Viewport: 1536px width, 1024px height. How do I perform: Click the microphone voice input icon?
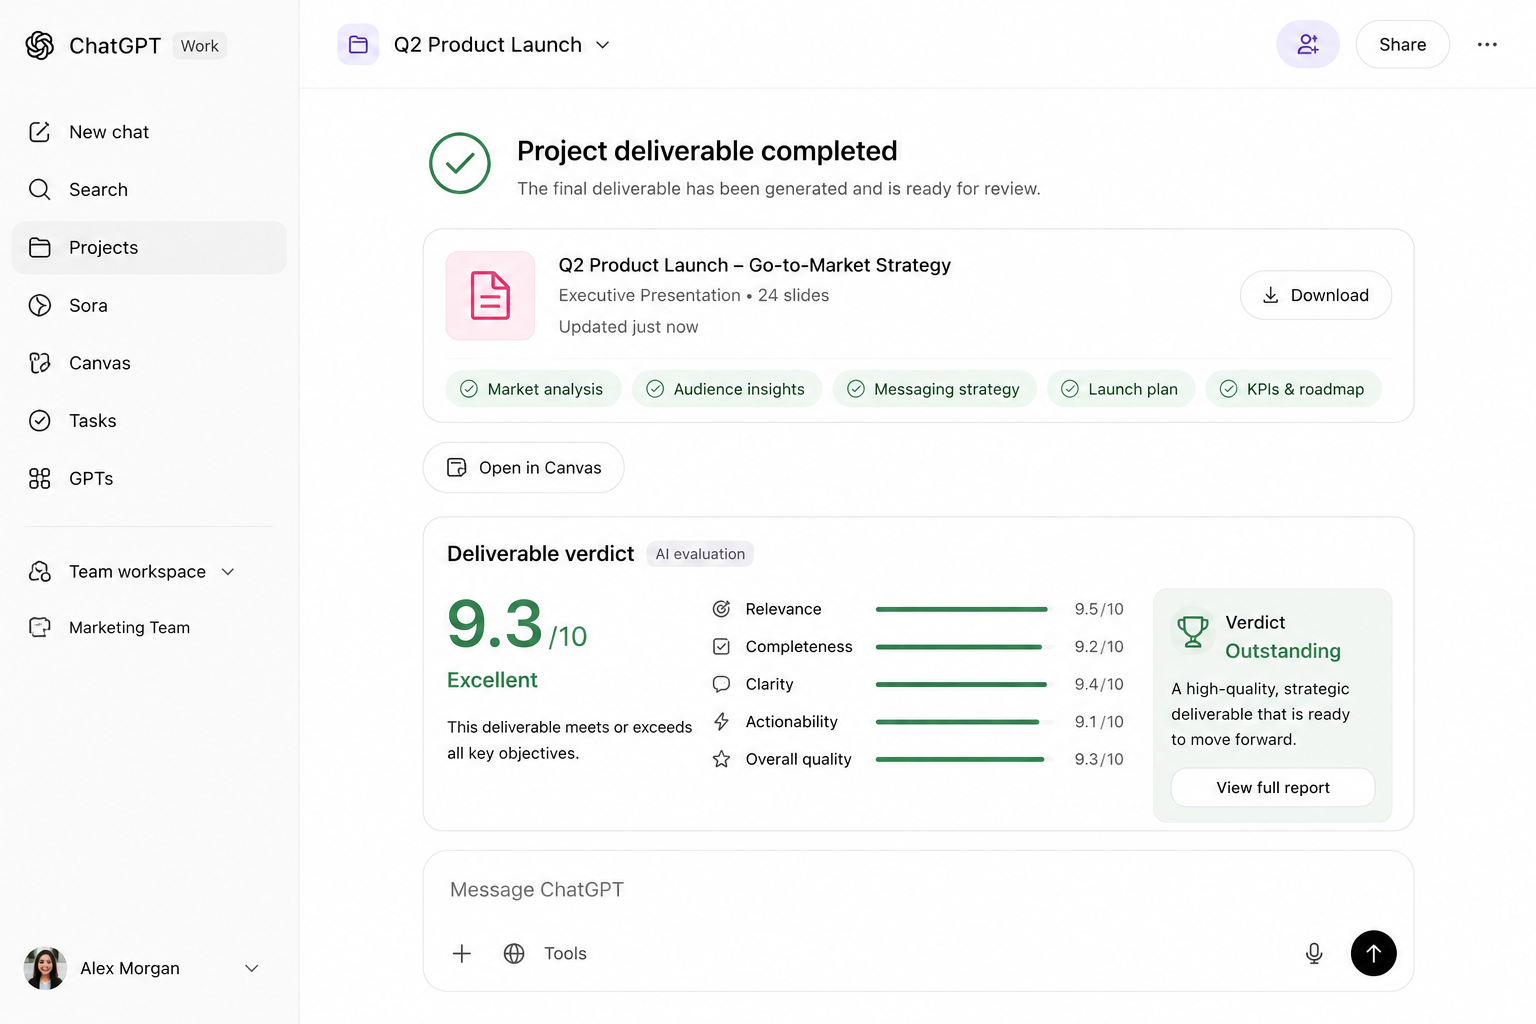click(x=1314, y=953)
